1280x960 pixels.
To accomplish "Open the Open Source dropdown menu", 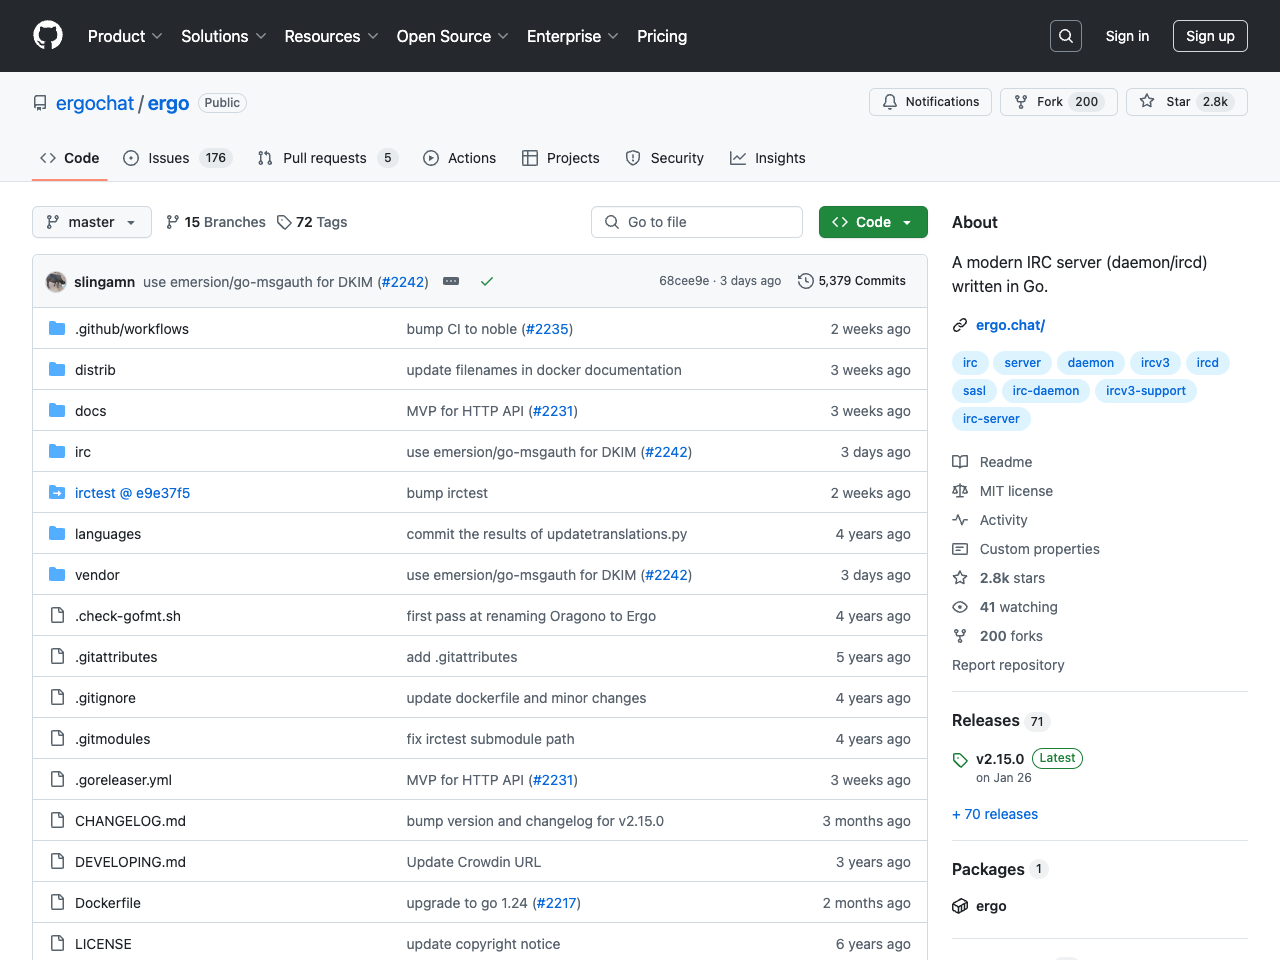I will click(452, 36).
